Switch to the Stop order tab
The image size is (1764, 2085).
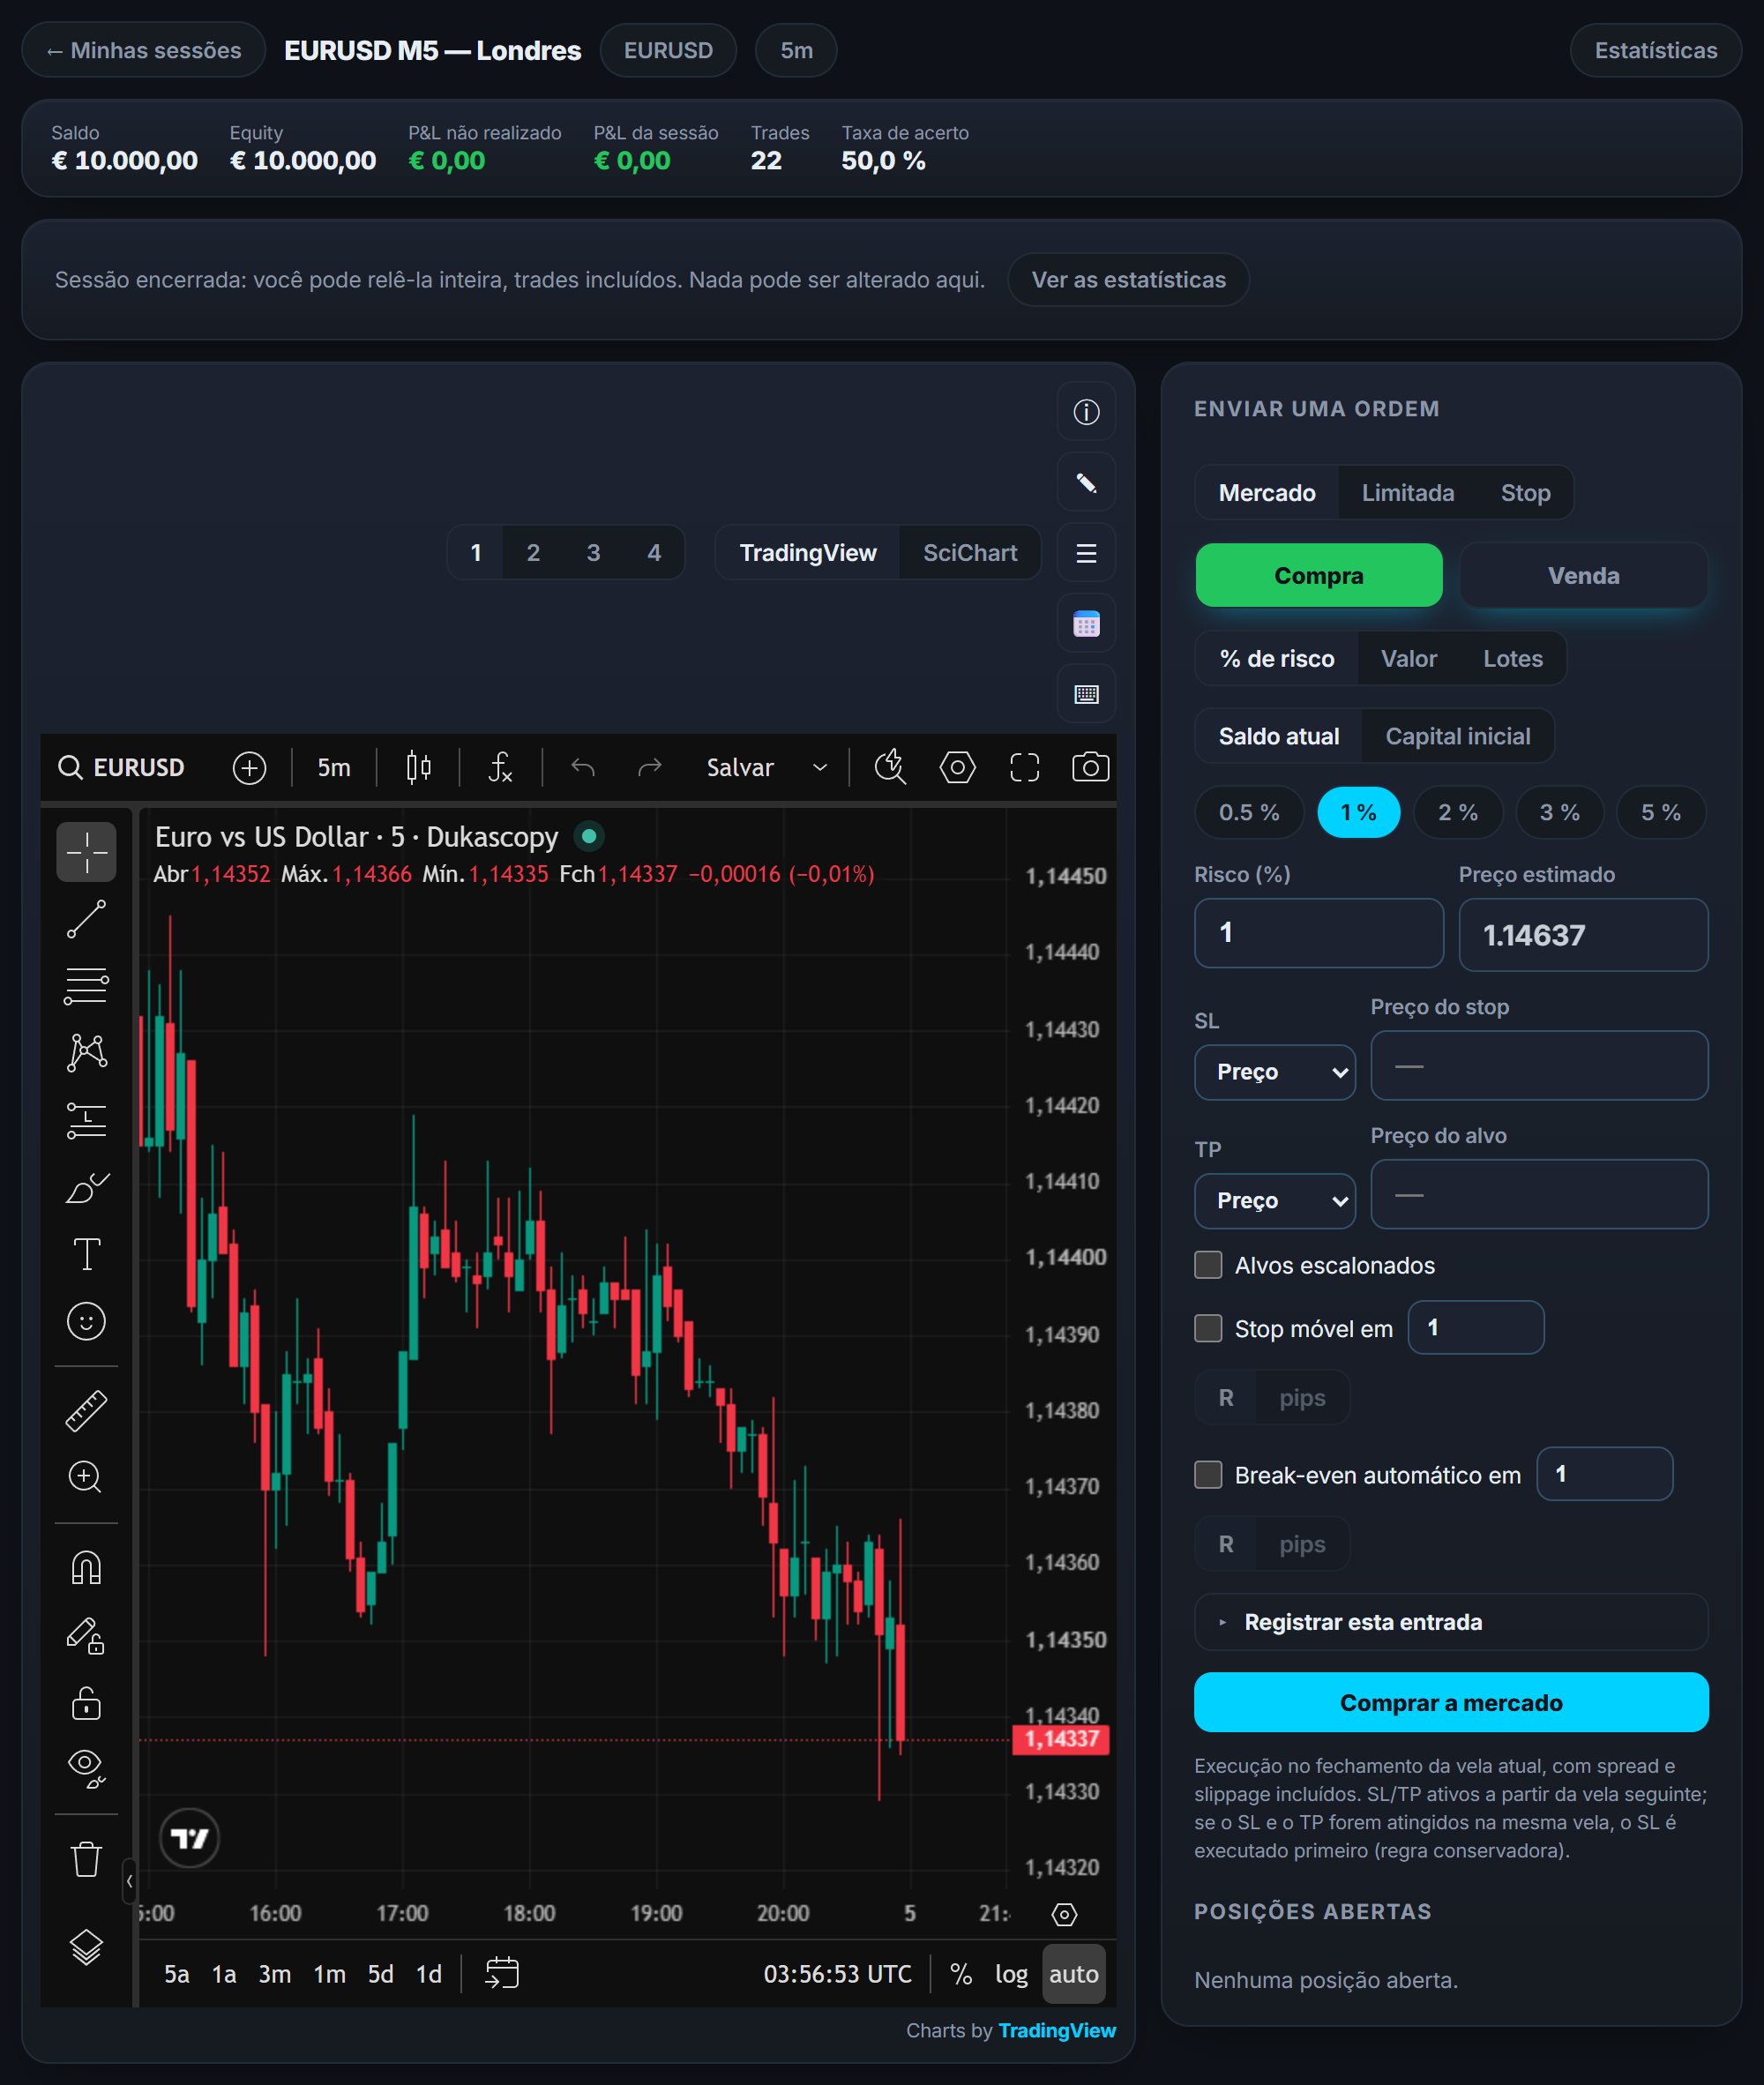pos(1525,493)
